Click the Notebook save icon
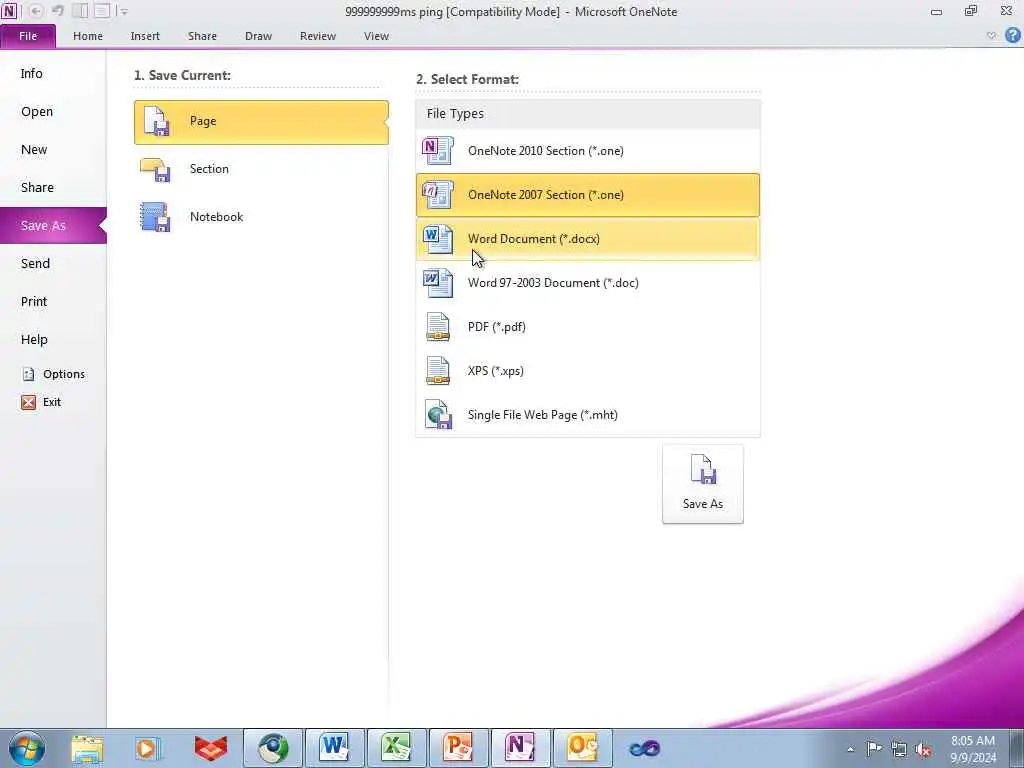1024x768 pixels. [x=155, y=217]
